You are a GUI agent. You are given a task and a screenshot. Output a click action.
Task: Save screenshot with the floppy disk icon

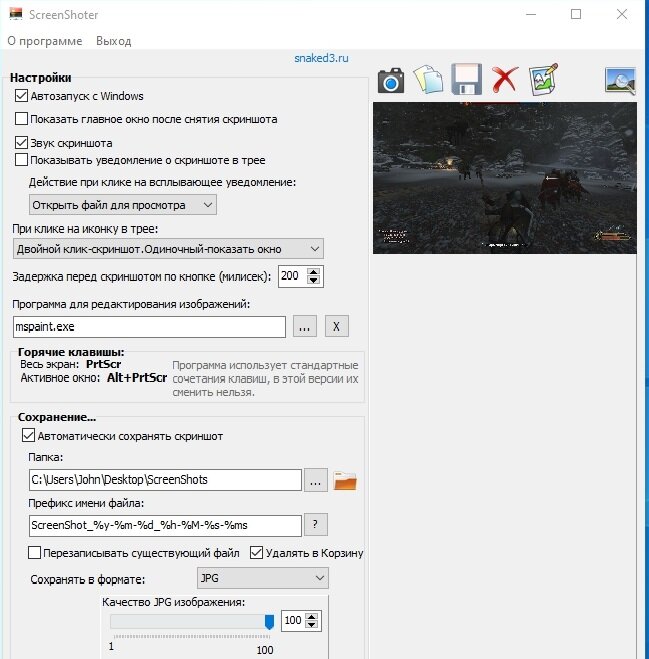pos(467,79)
